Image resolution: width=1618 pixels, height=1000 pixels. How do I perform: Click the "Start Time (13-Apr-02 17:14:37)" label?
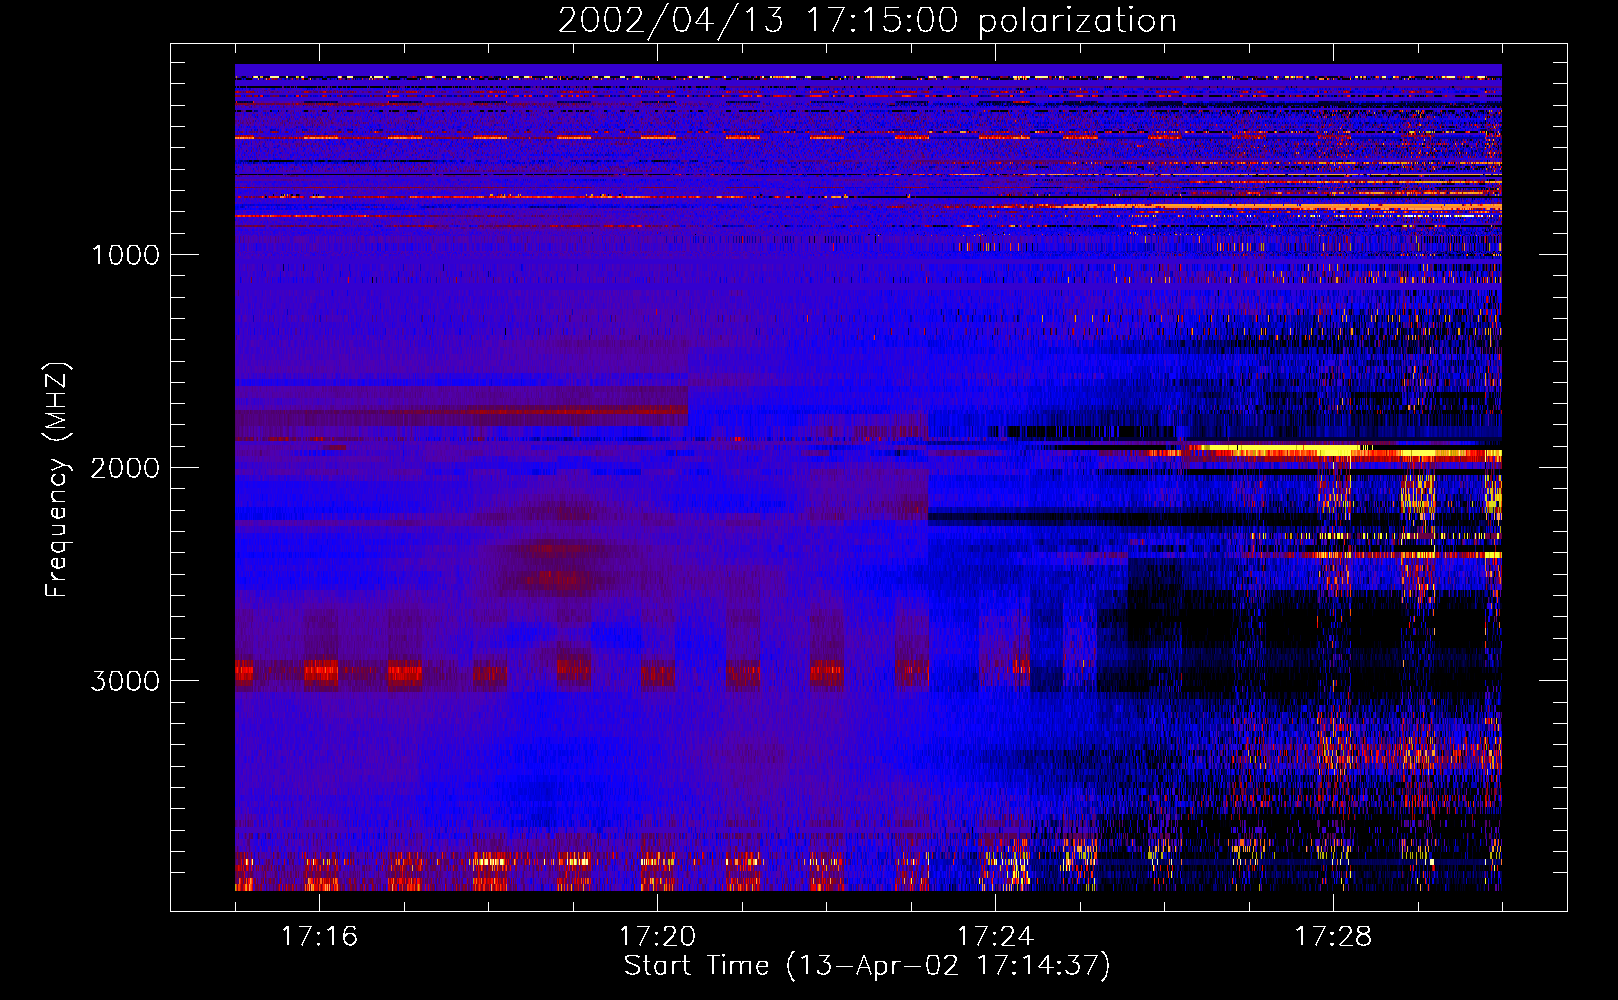pyautogui.click(x=867, y=966)
